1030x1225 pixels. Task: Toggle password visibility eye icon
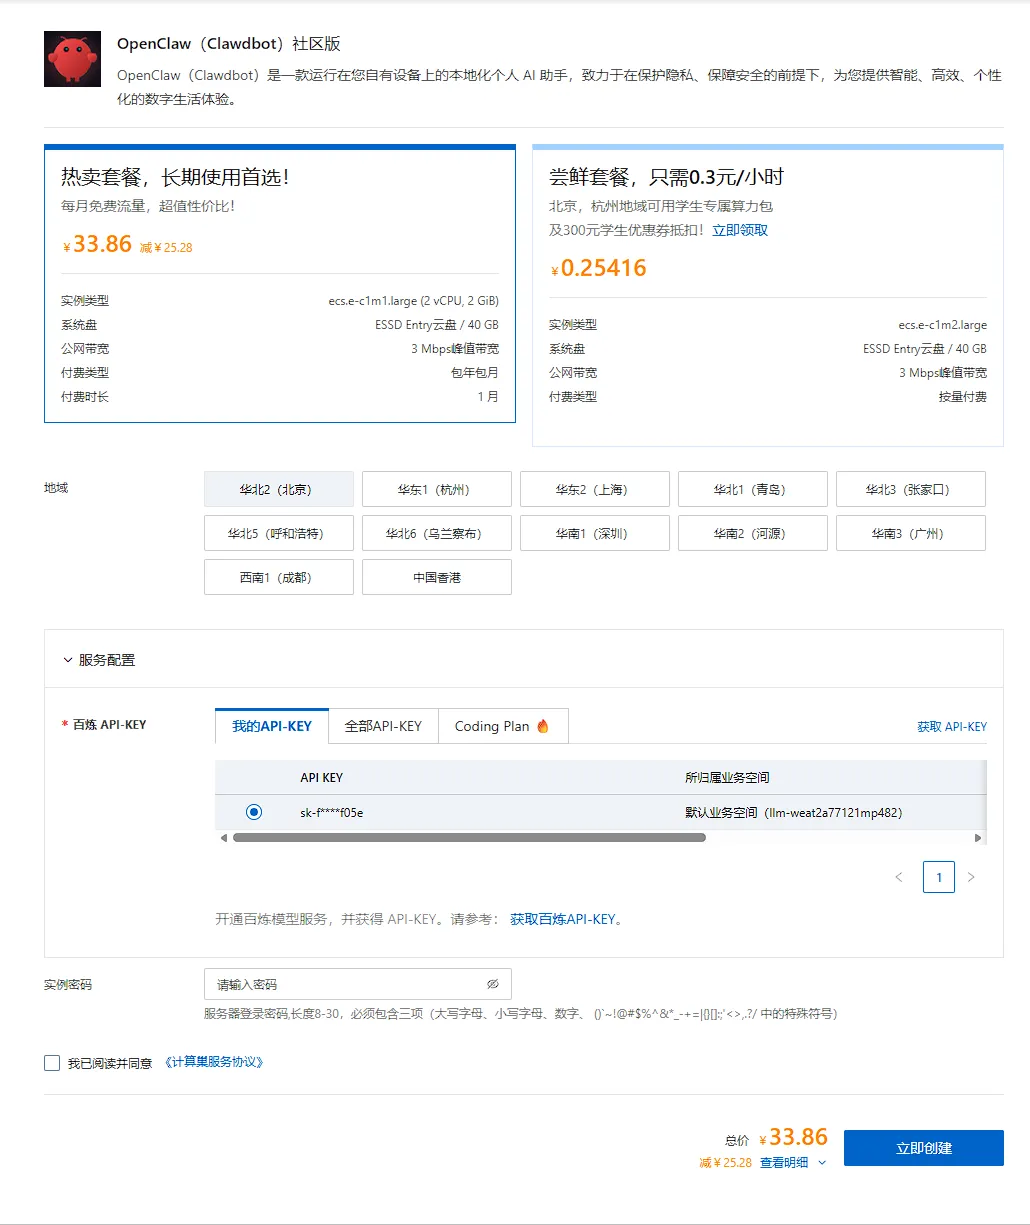[493, 984]
